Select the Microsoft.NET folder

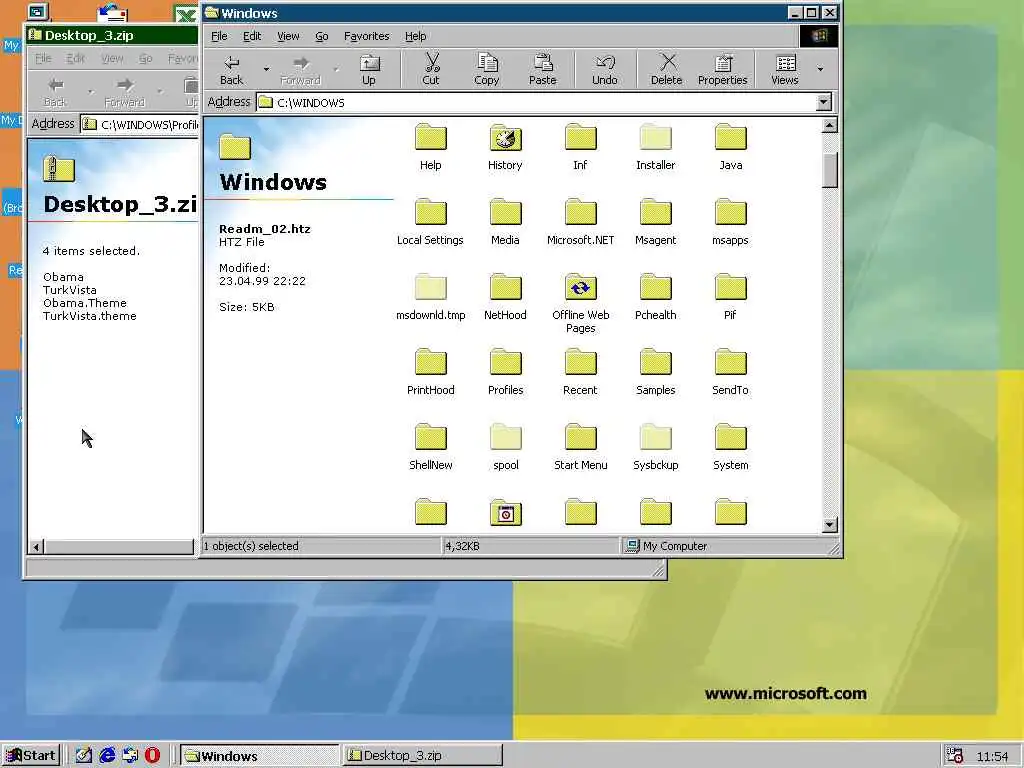pos(580,222)
